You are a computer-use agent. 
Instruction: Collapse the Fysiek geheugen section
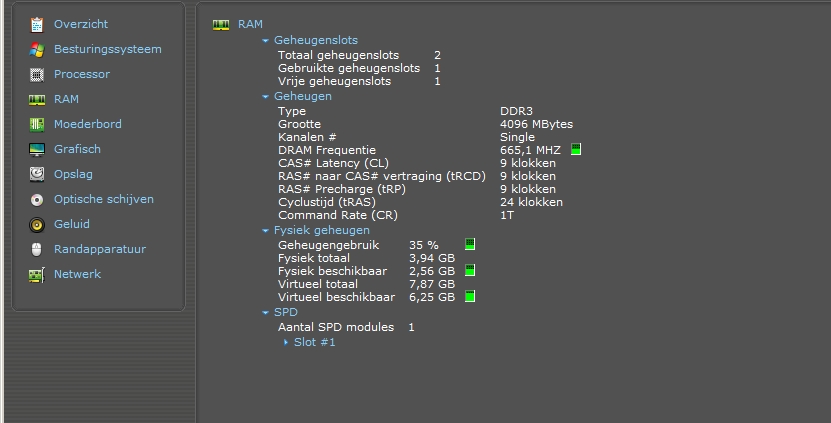[x=266, y=231]
